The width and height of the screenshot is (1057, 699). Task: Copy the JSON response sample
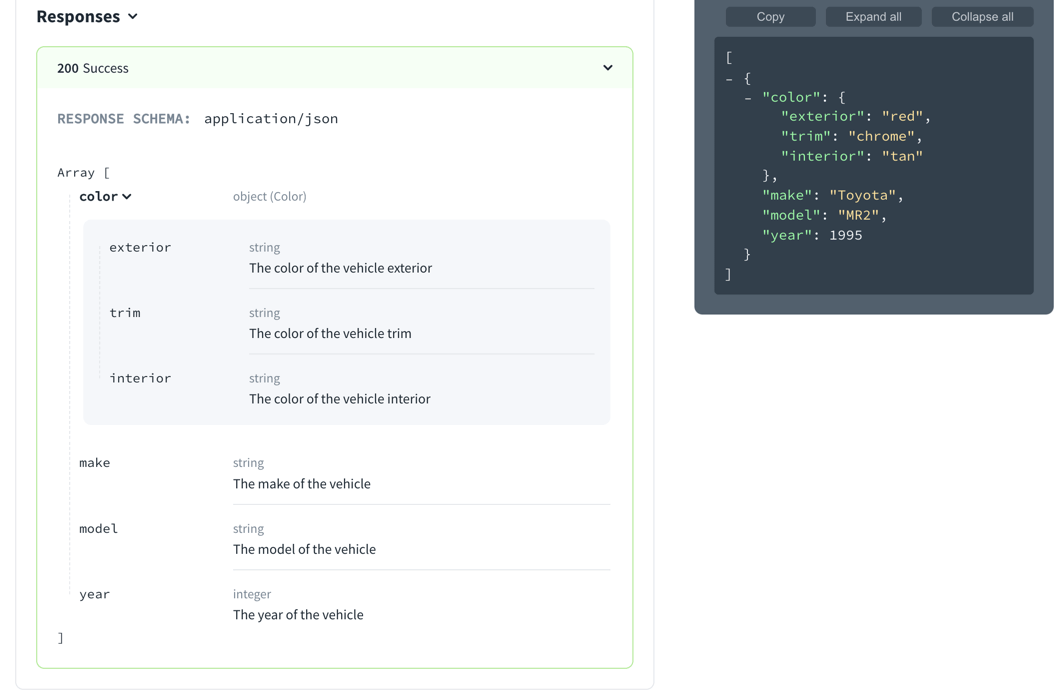pos(770,17)
